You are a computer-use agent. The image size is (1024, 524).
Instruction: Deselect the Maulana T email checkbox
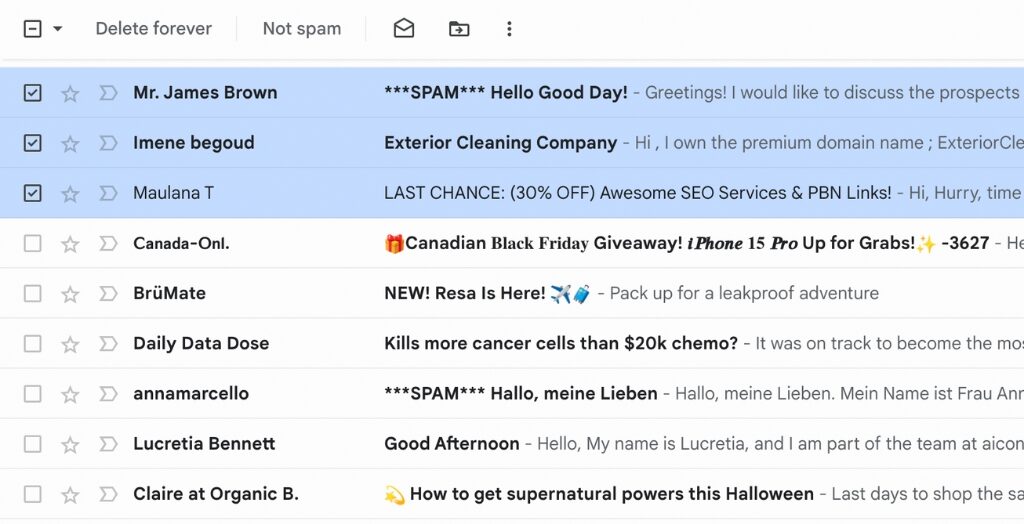tap(33, 193)
